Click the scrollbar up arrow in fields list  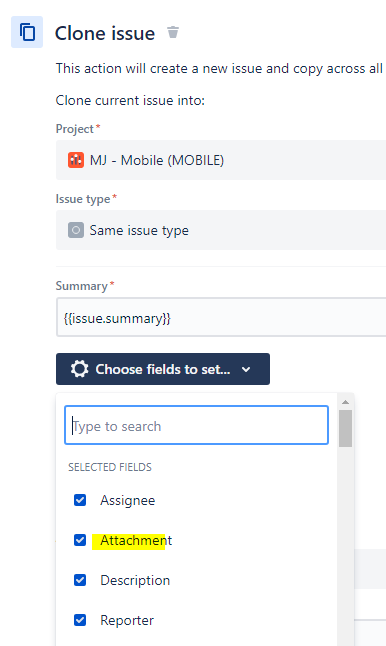click(x=346, y=402)
